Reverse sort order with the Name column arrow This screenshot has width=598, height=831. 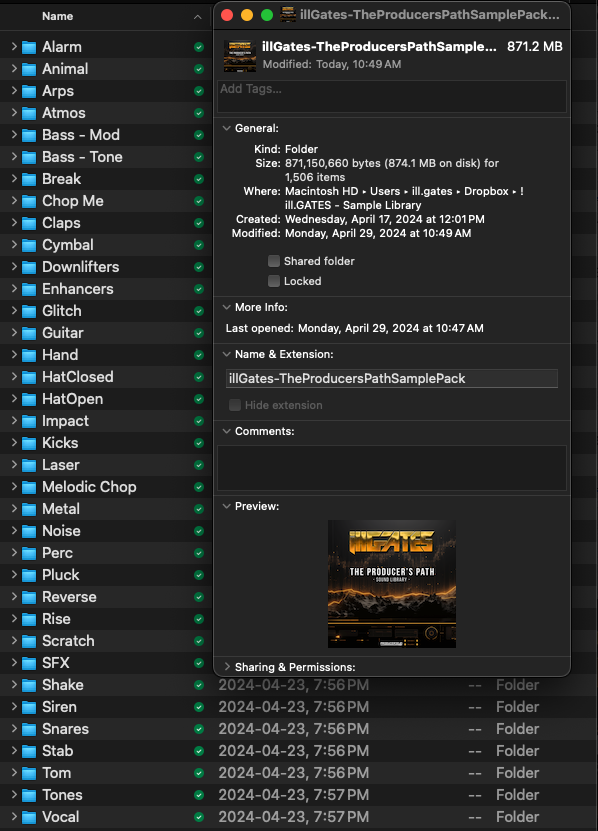coord(198,17)
